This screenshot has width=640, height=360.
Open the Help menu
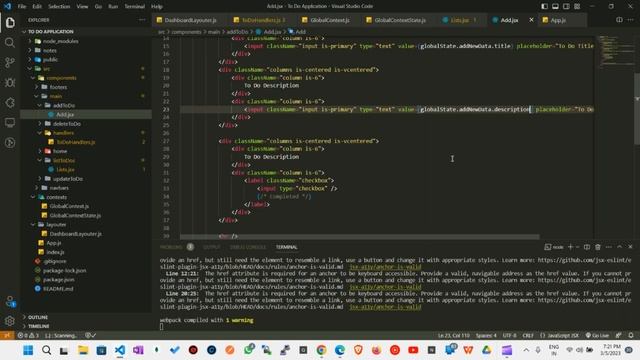[x=157, y=7]
